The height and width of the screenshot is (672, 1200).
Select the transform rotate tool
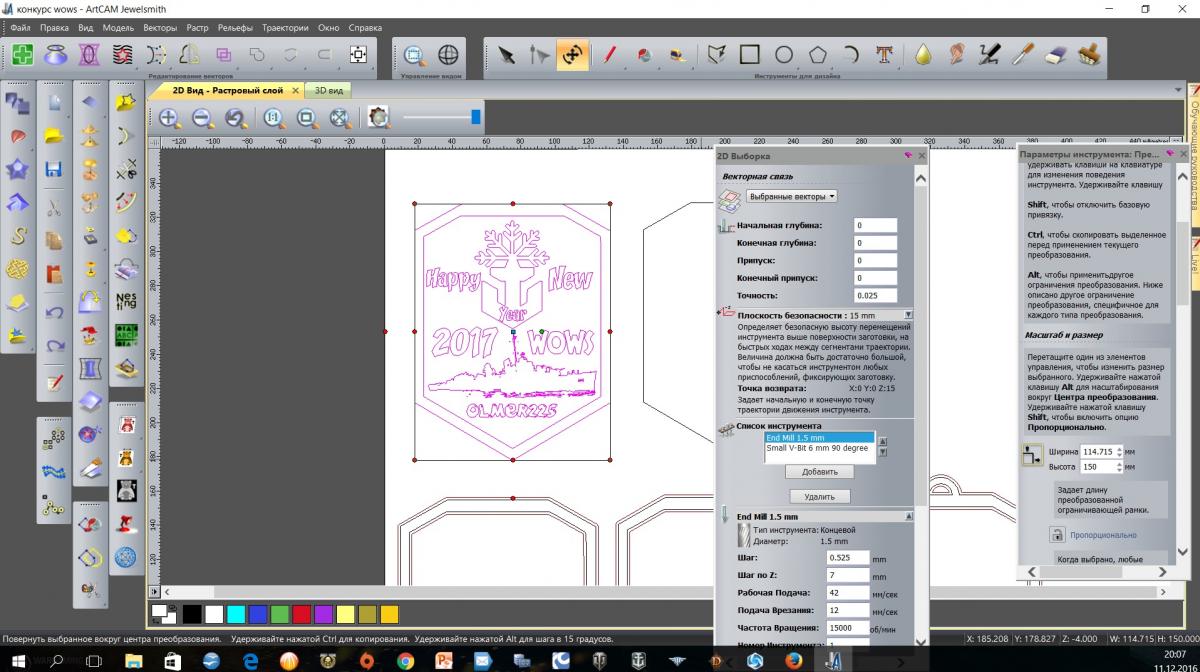pyautogui.click(x=572, y=54)
